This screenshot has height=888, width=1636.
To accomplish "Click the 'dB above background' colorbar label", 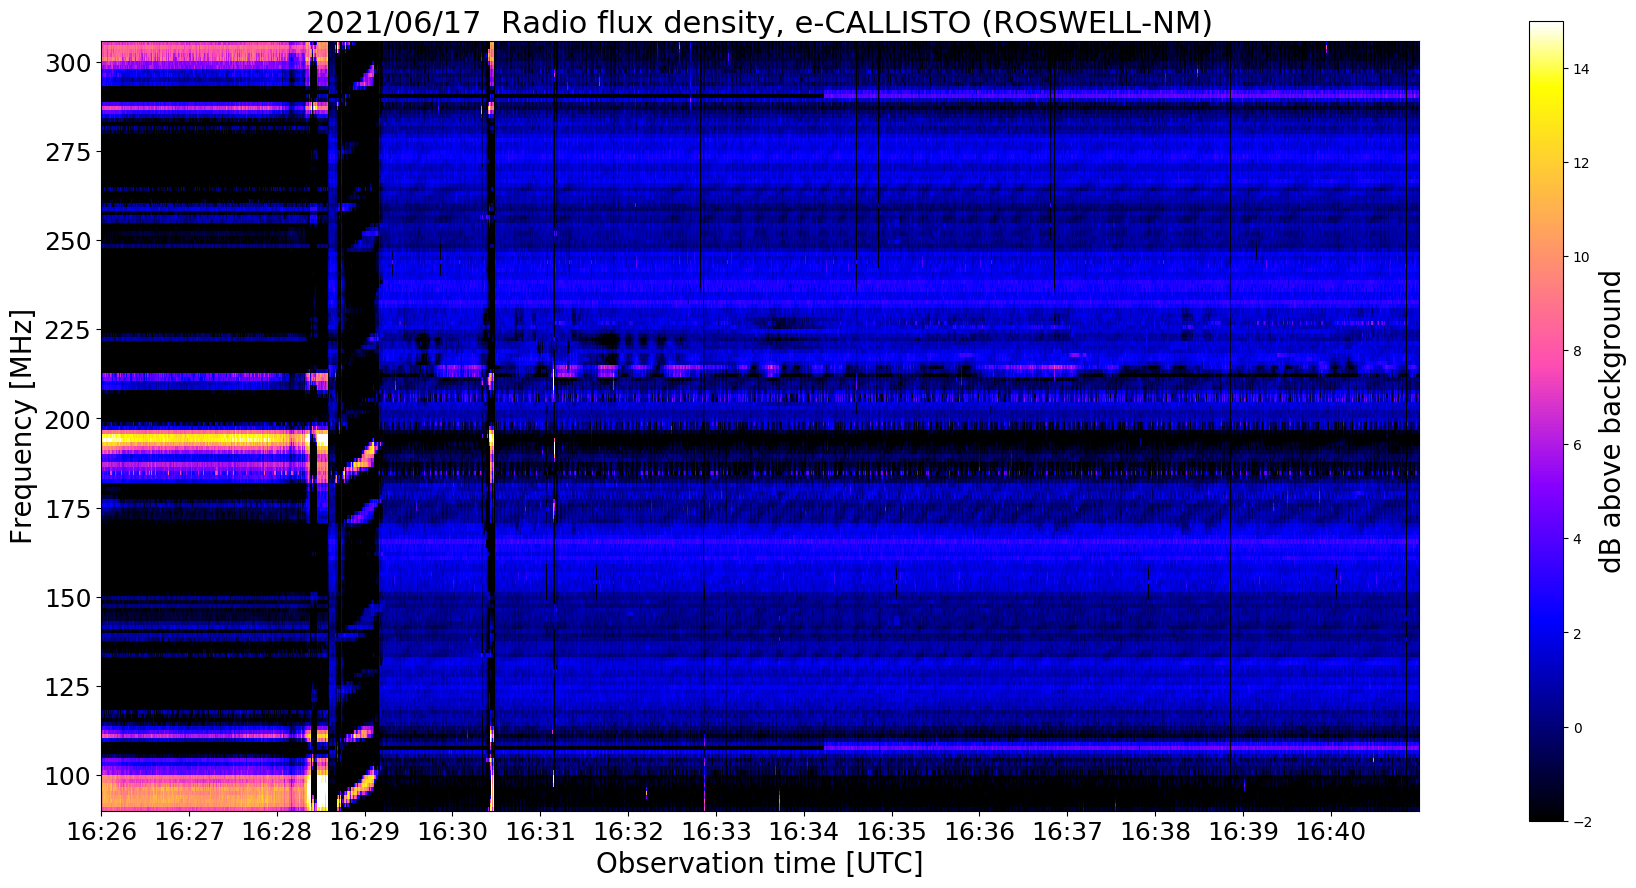I will pos(1610,421).
